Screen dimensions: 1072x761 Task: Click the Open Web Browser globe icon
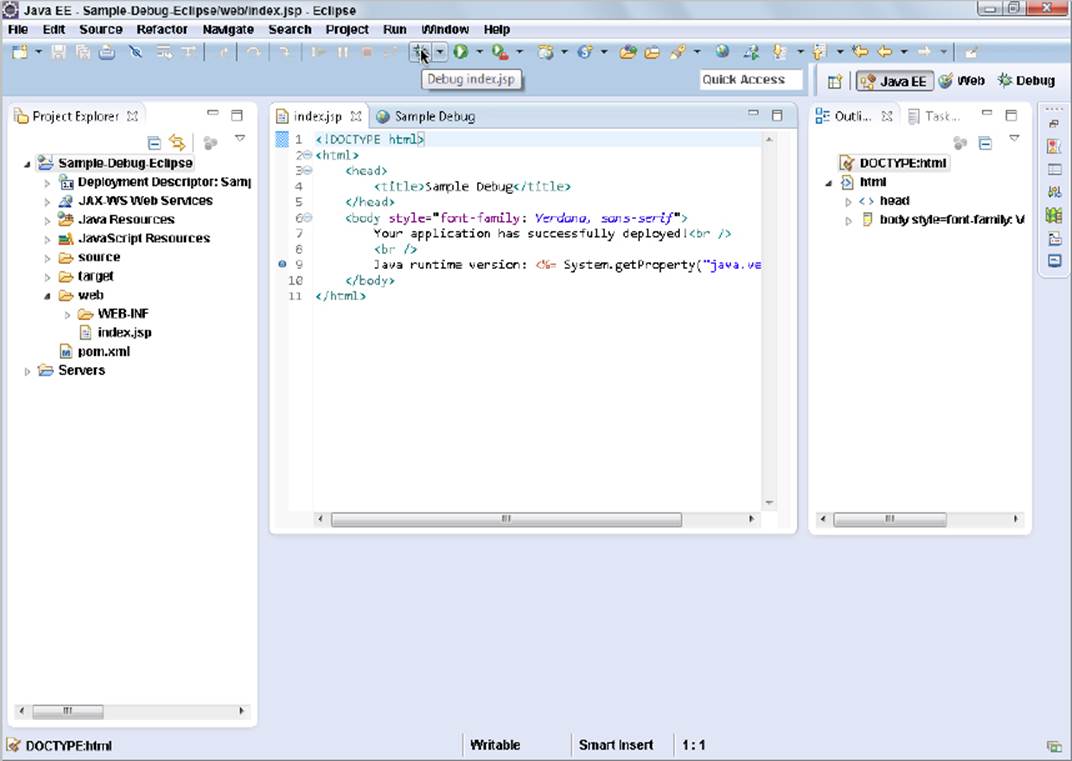click(722, 52)
